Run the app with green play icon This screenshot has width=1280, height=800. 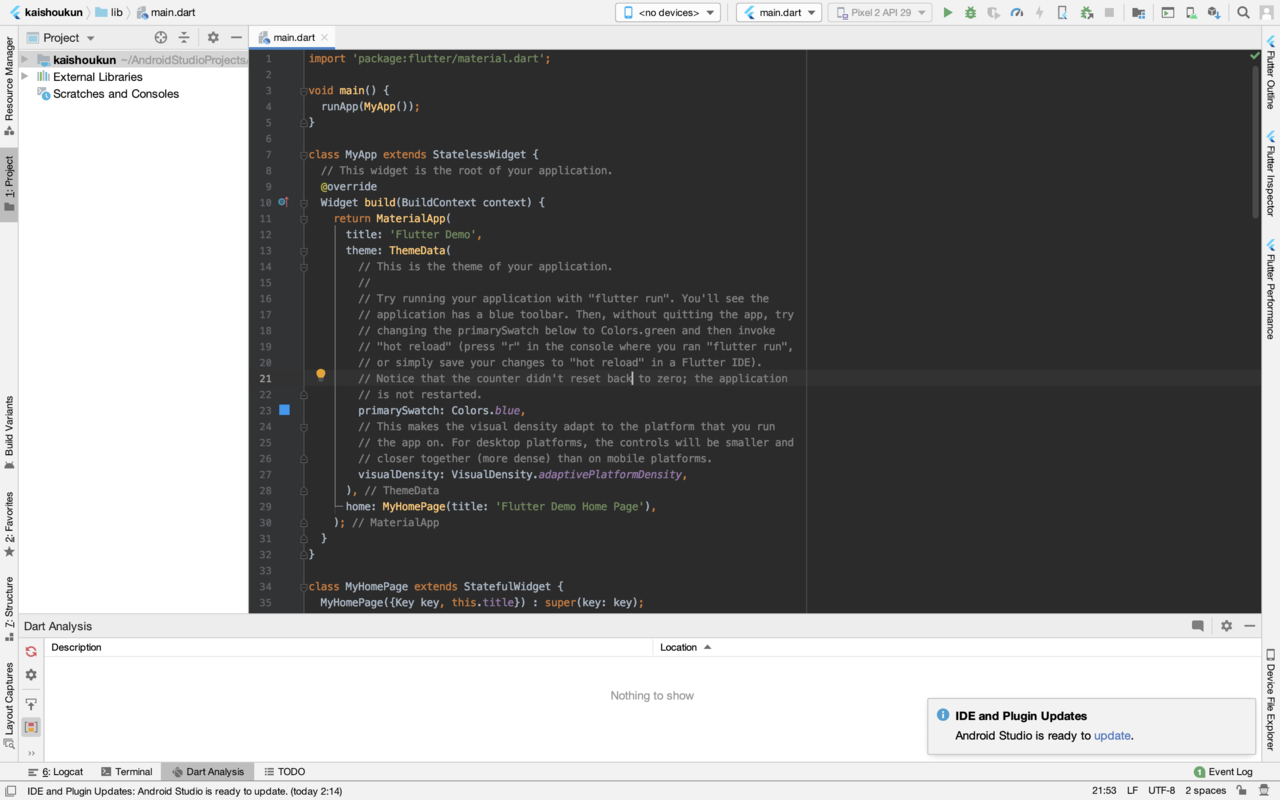coord(948,13)
